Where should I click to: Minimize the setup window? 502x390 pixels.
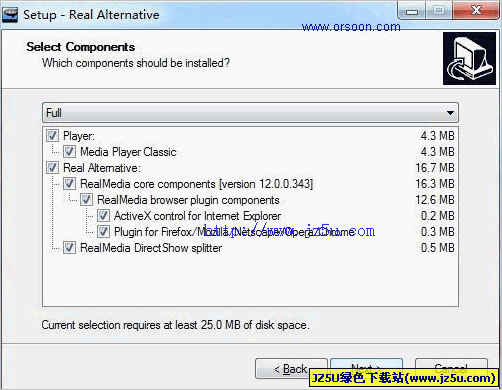pyautogui.click(x=412, y=11)
